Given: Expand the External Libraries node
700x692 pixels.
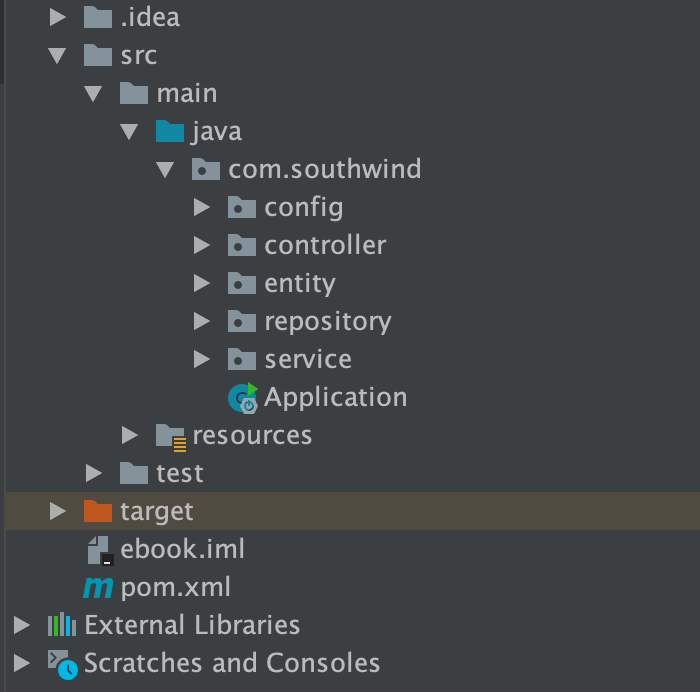Looking at the screenshot, I should 21,626.
